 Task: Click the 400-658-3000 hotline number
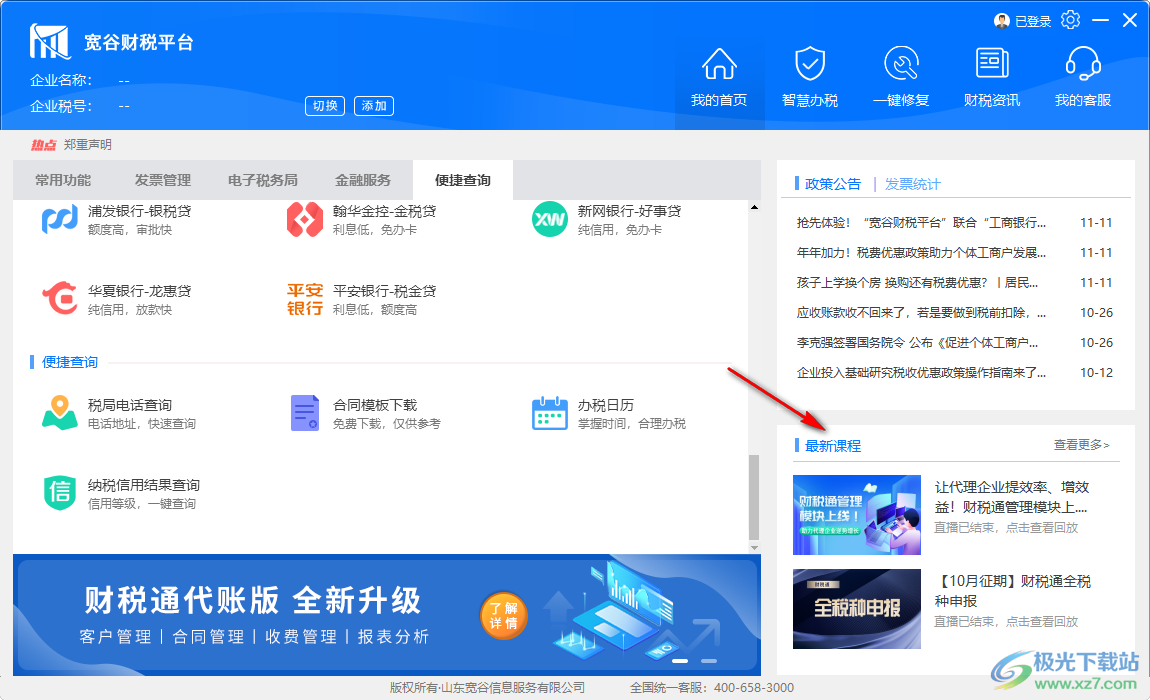click(754, 688)
